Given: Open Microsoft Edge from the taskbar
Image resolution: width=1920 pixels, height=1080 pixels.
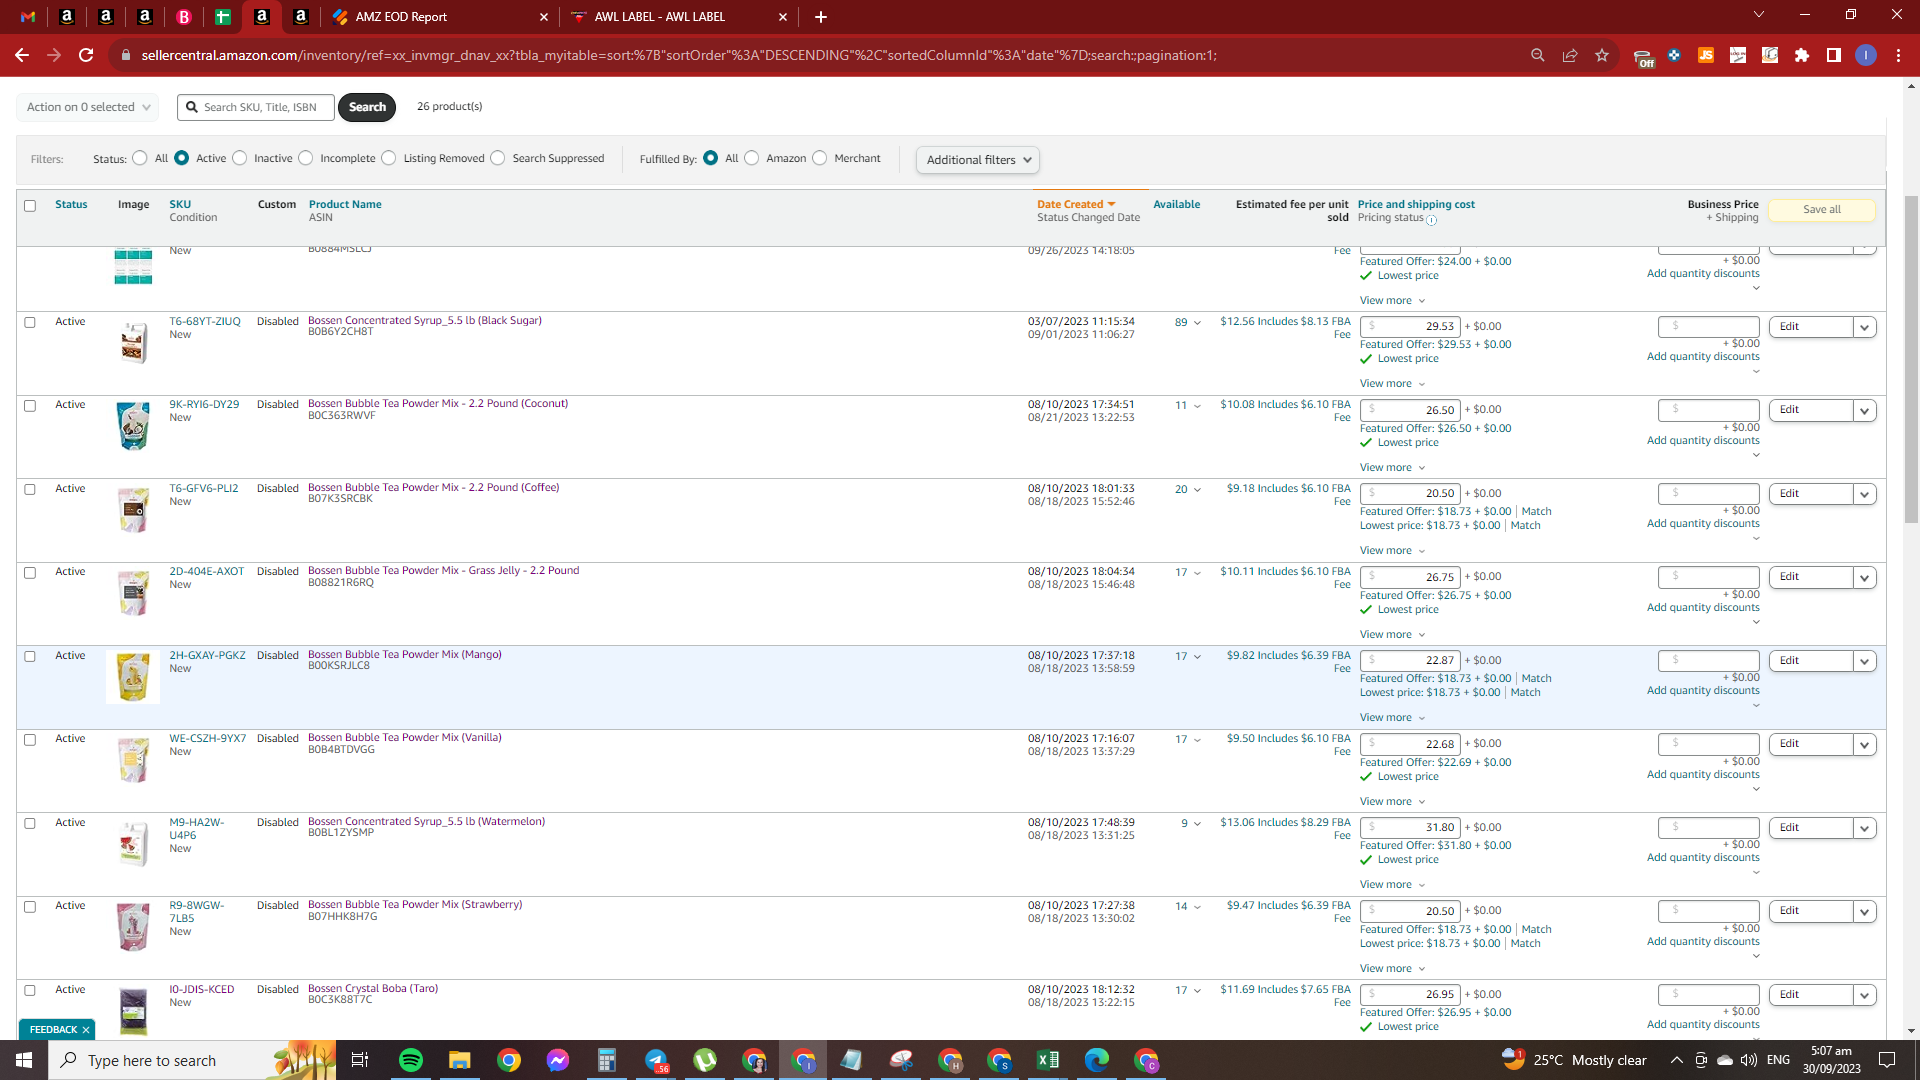Looking at the screenshot, I should pos(1097,1060).
